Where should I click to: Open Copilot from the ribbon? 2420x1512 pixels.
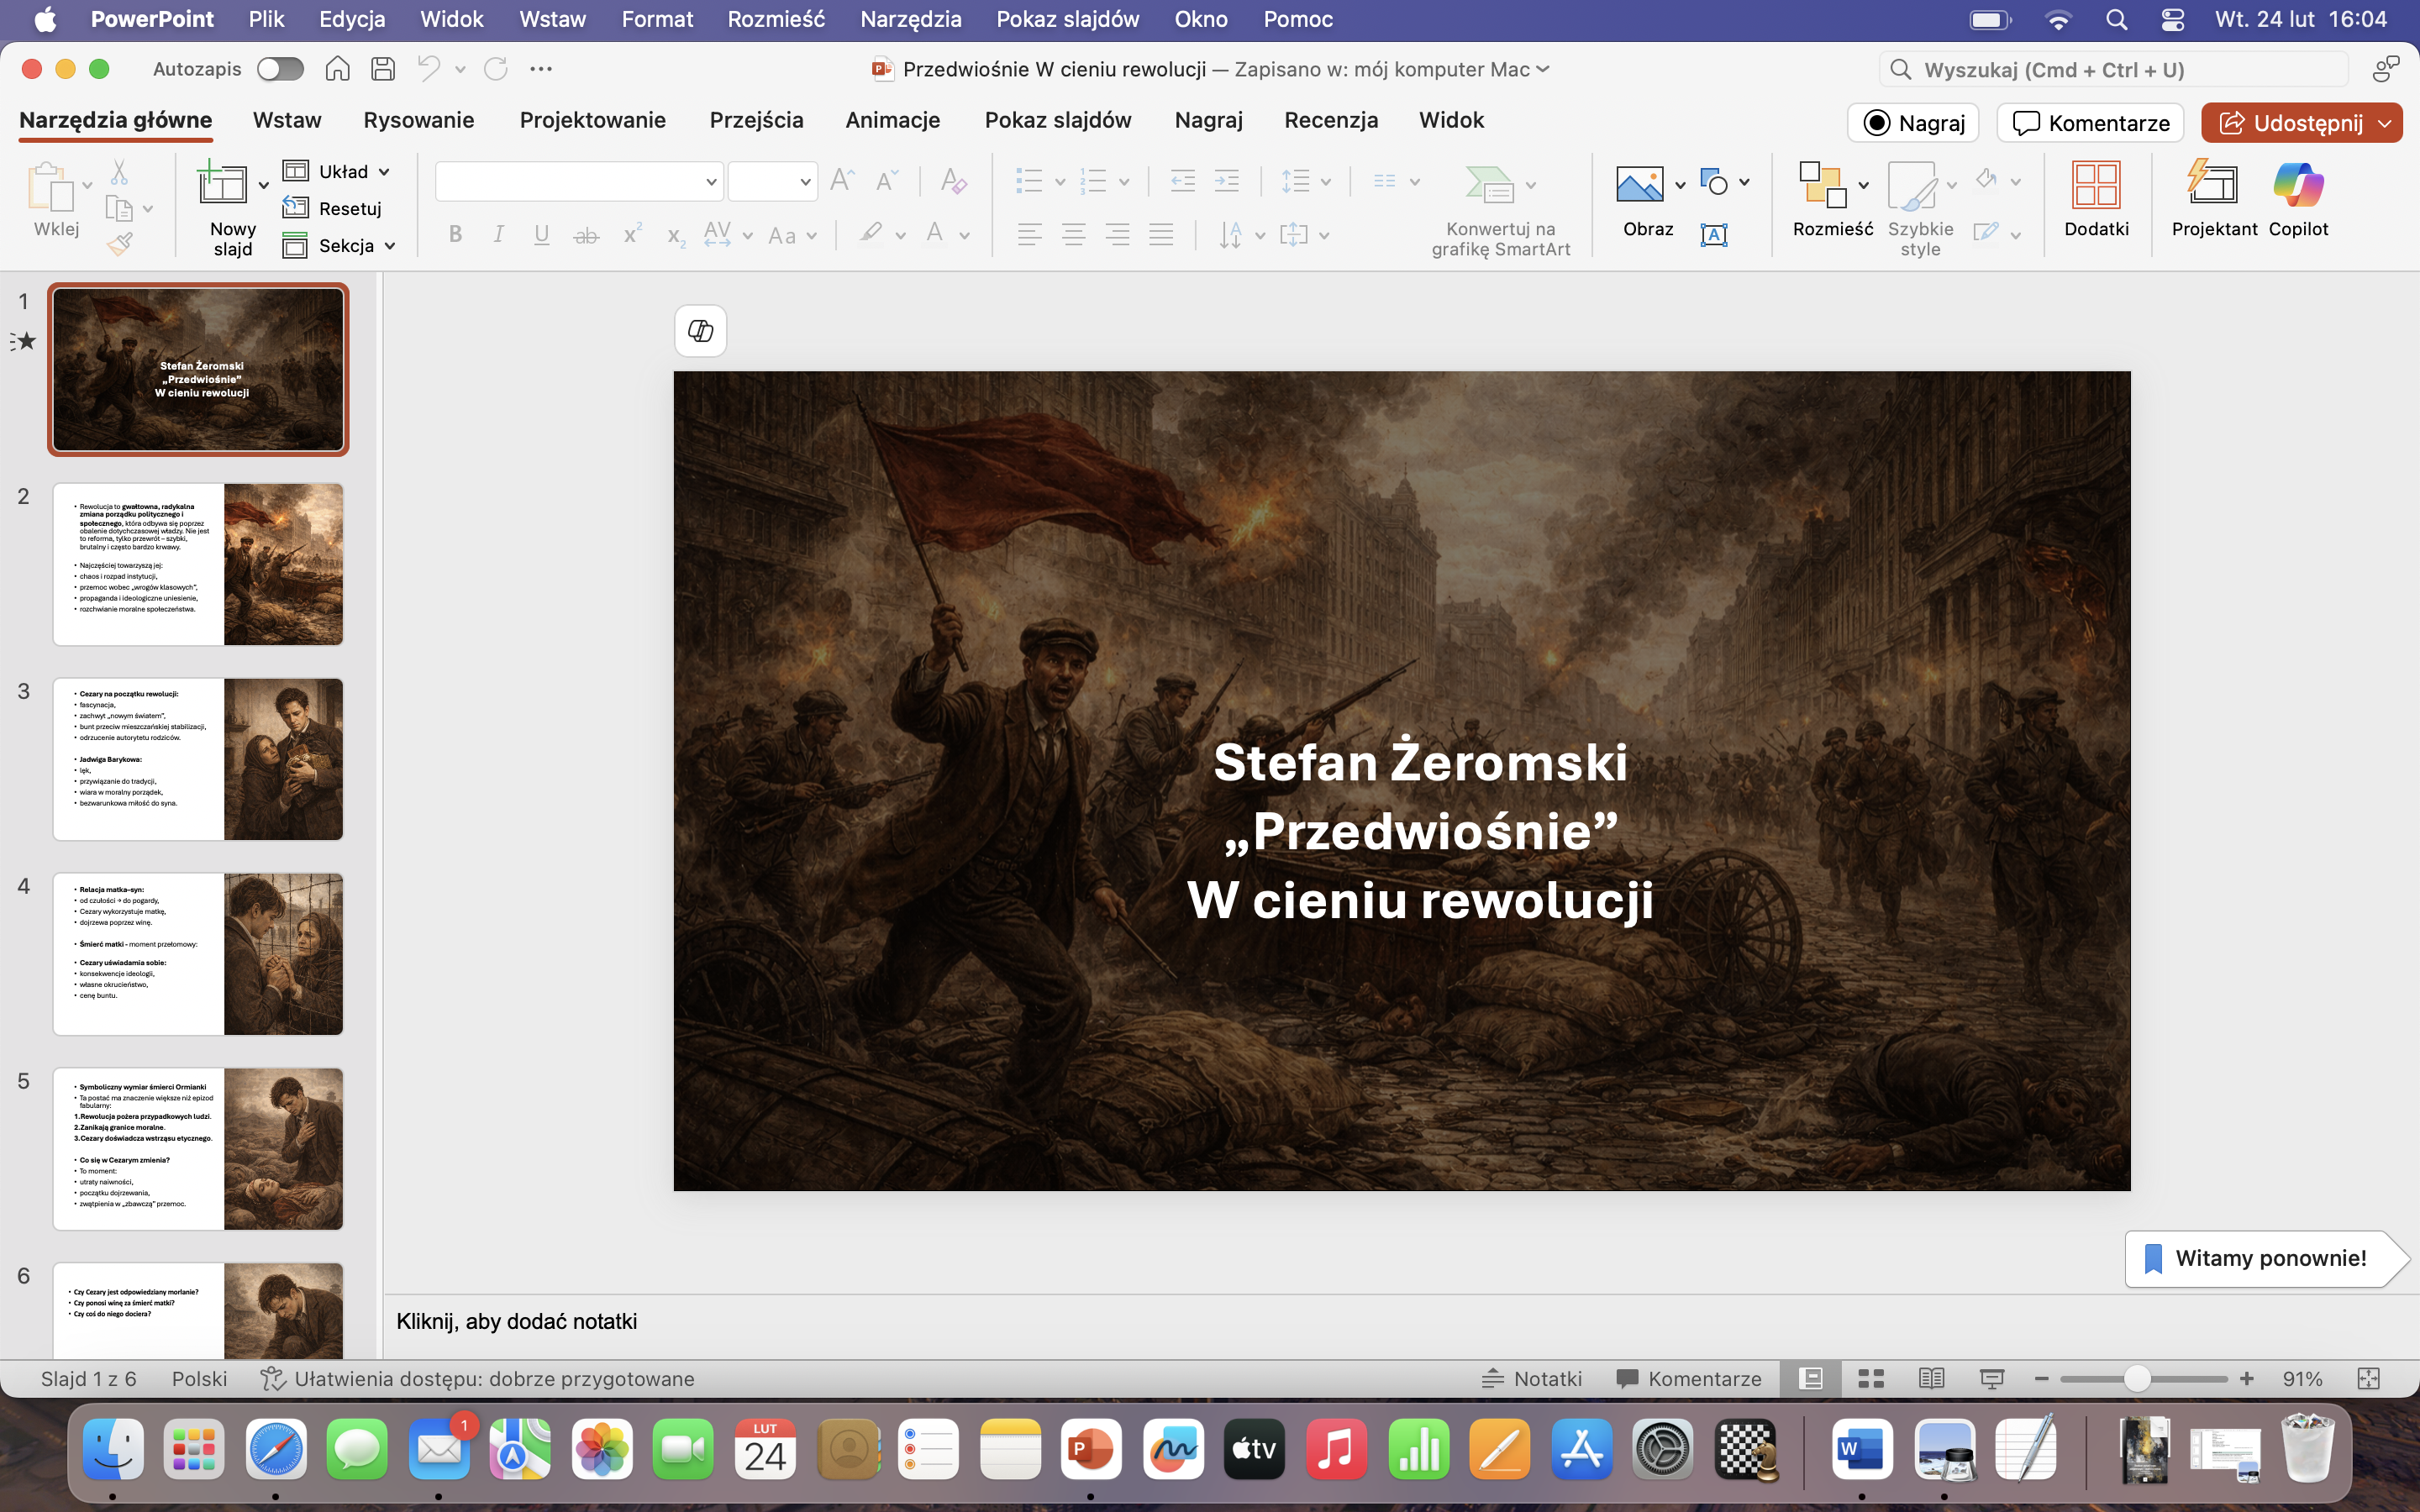2297,186
